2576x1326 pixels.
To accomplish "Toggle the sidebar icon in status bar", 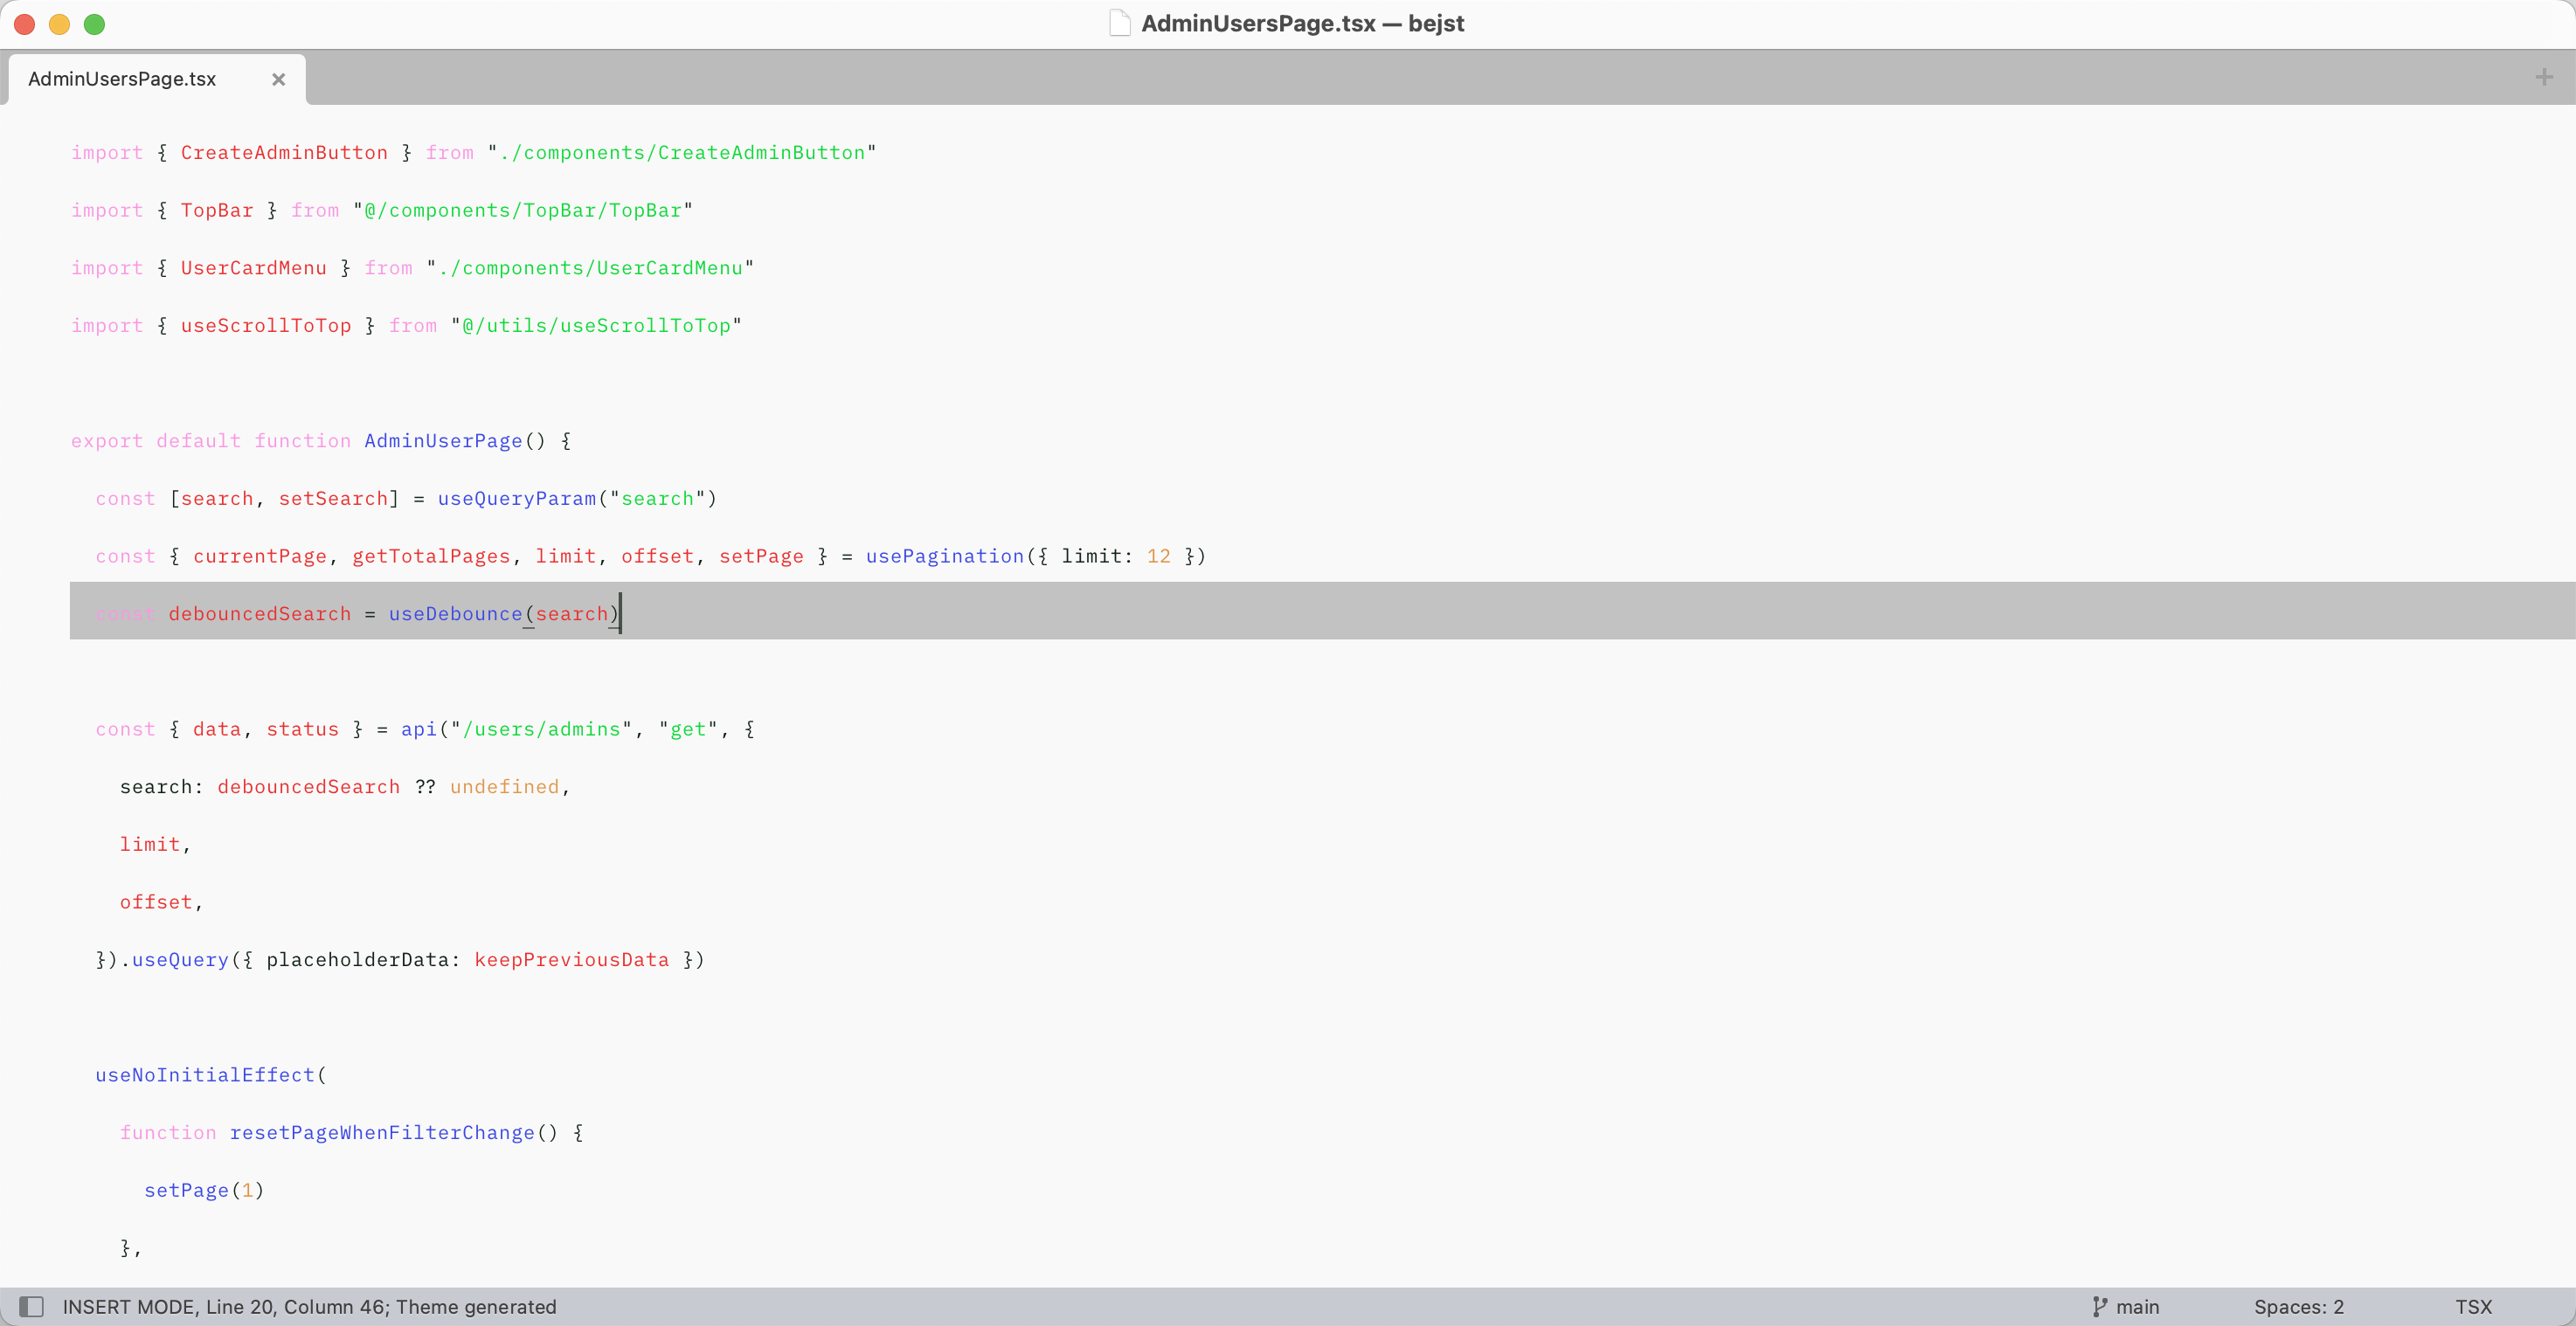I will 31,1306.
